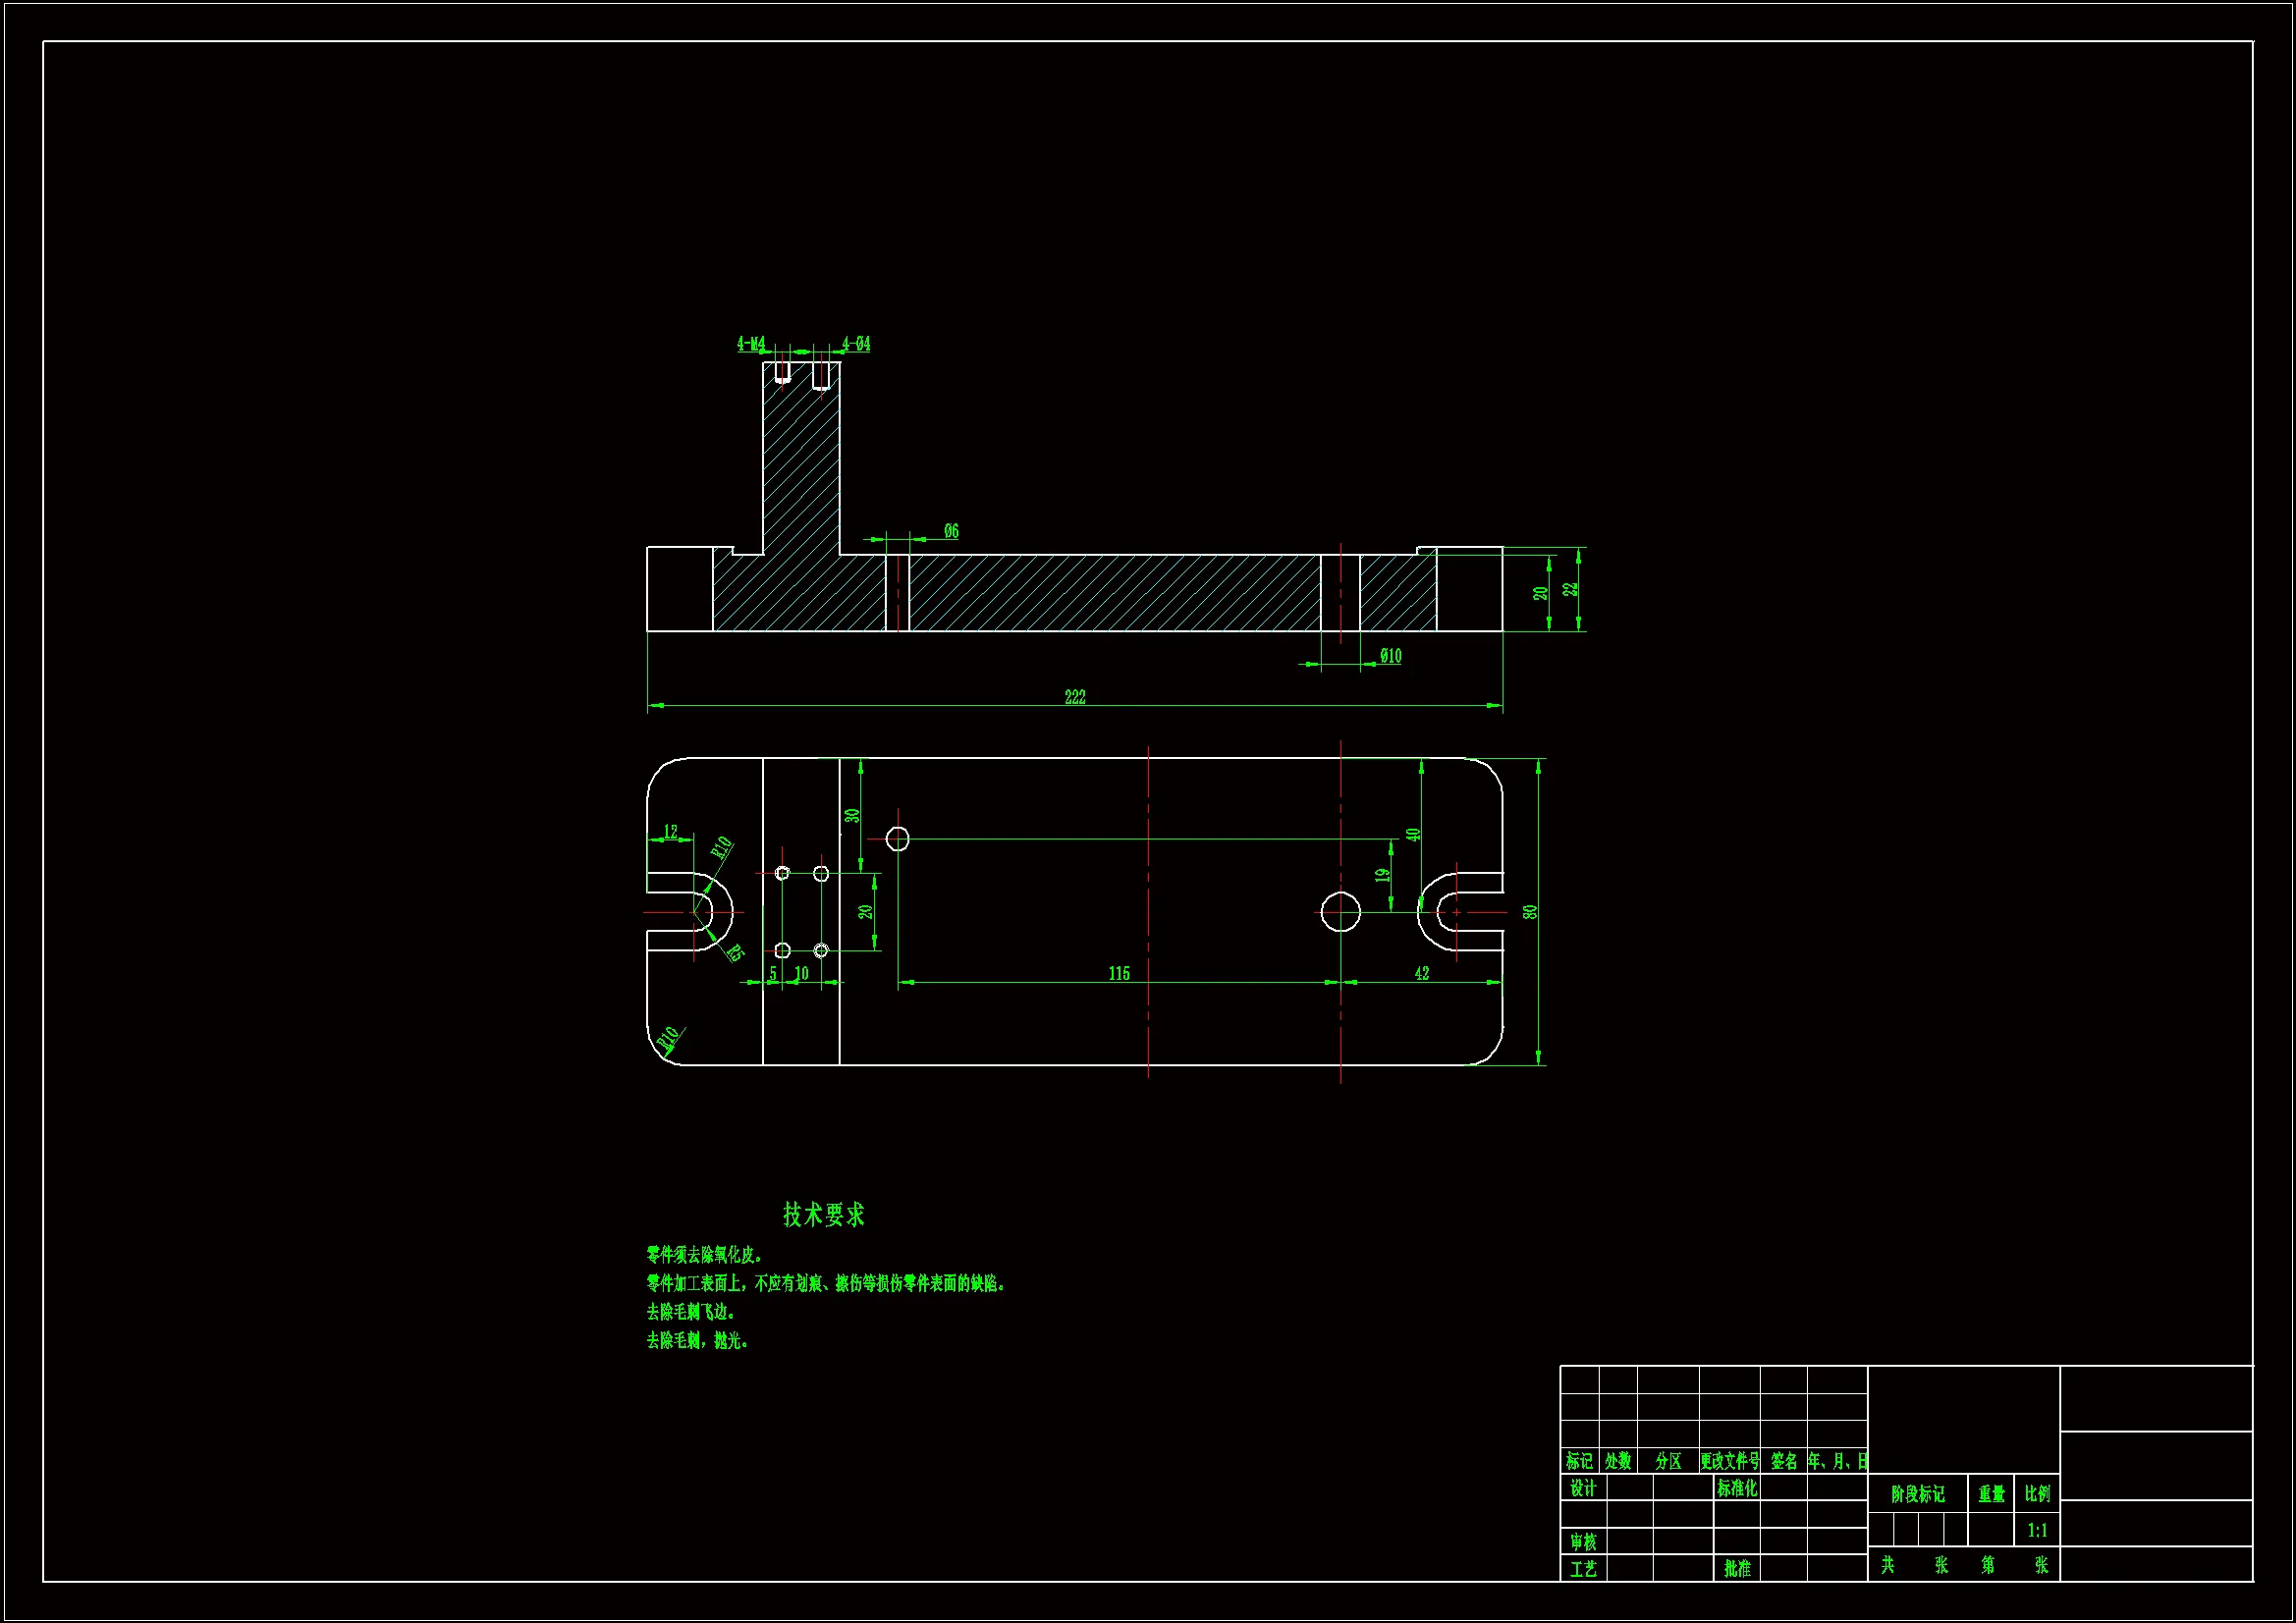Select the 1:1 scale value in title block
2296x1623 pixels.
click(x=2037, y=1530)
